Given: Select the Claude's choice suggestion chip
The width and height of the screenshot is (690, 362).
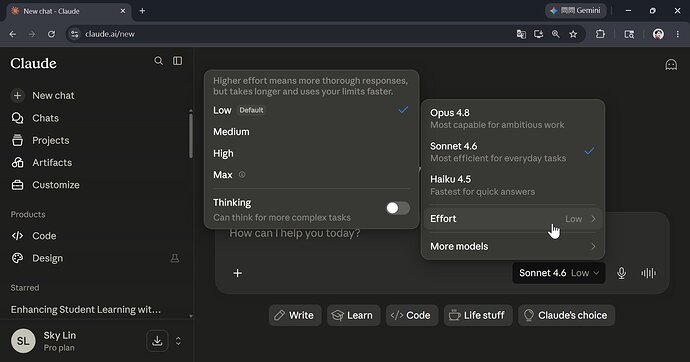Looking at the screenshot, I should point(566,315).
